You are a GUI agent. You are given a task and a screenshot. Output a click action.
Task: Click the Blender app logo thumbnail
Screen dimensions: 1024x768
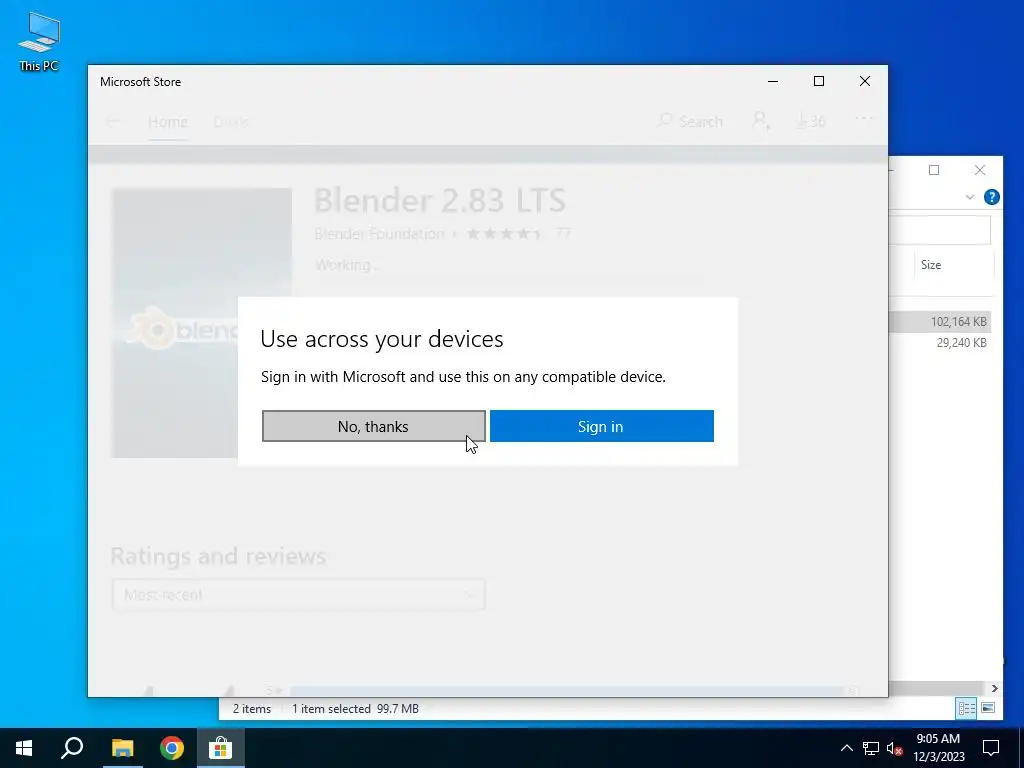point(201,323)
